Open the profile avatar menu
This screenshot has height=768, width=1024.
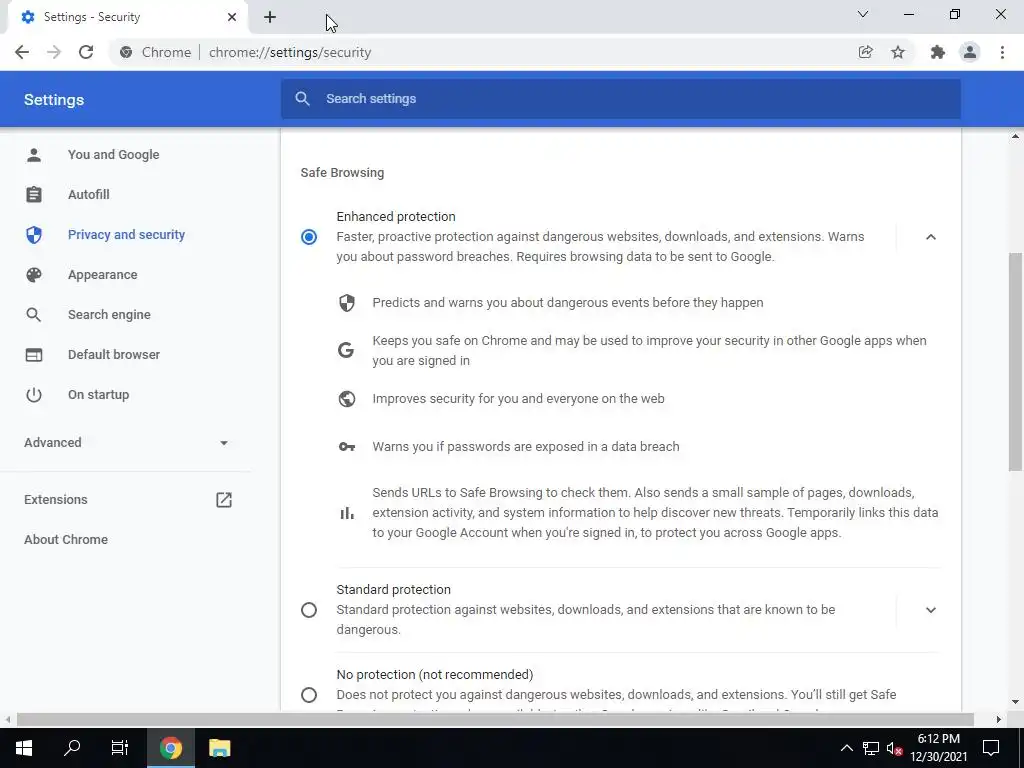(x=970, y=52)
